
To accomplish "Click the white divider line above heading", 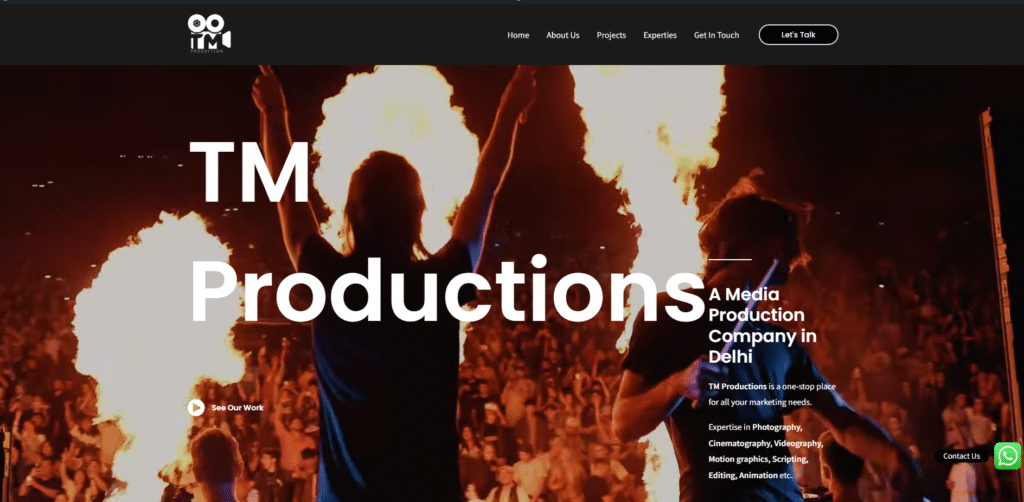I will [x=729, y=259].
